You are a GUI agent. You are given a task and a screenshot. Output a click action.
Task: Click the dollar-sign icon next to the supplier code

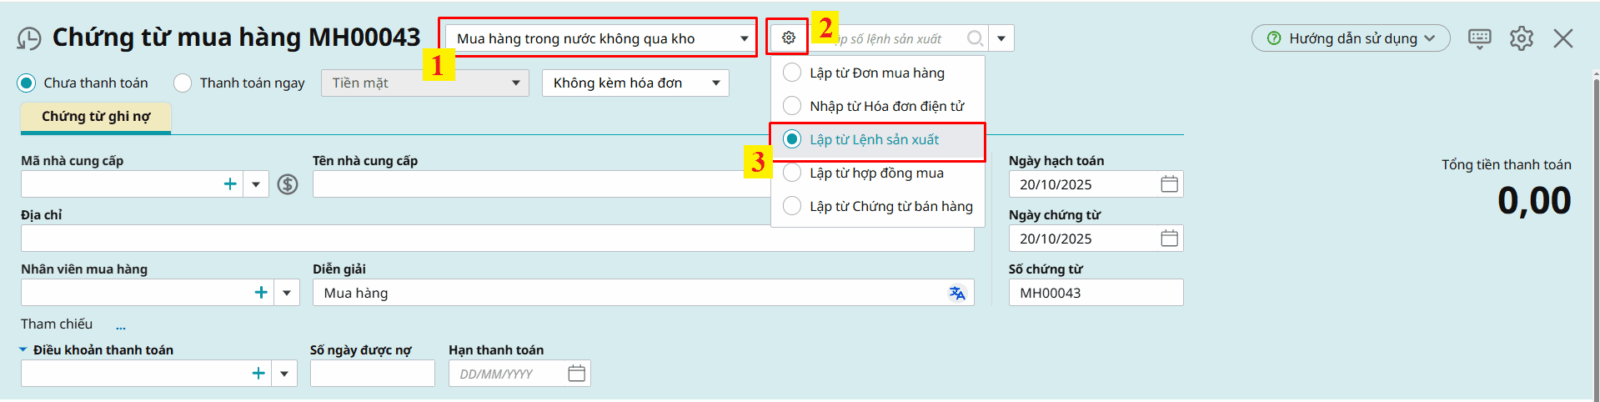[288, 184]
